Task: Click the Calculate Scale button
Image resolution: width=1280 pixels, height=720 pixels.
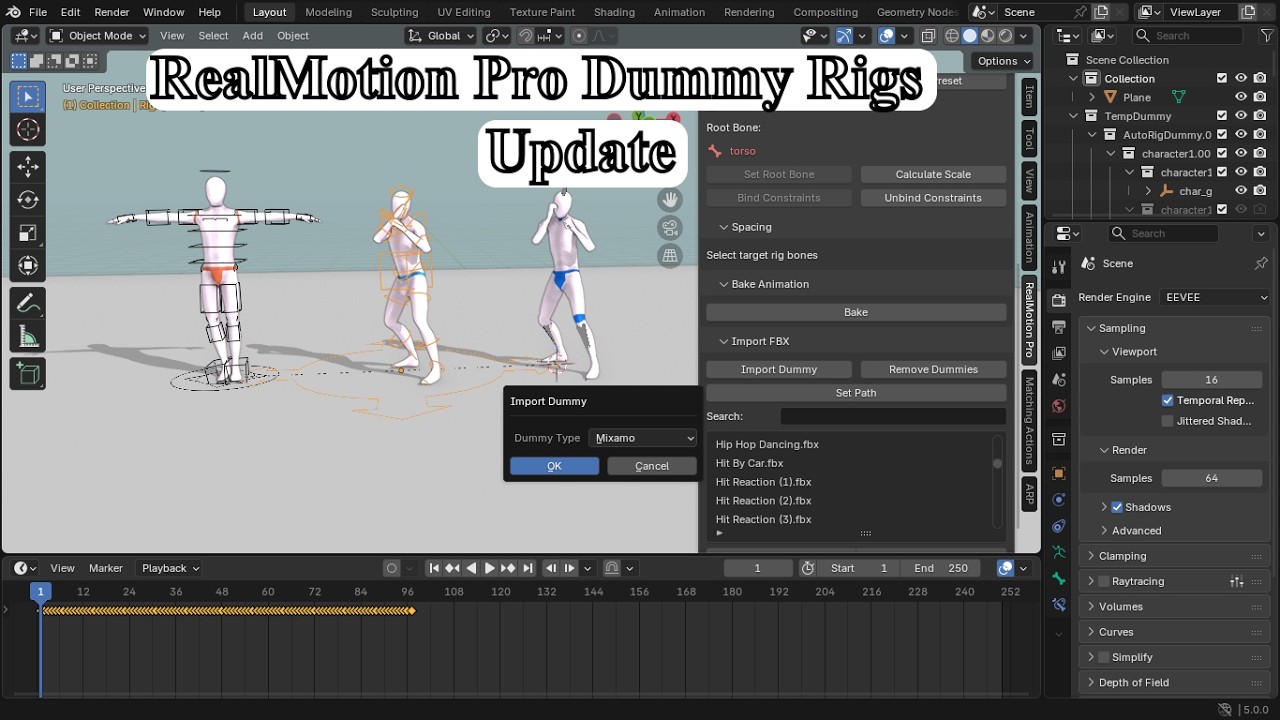Action: 933,174
